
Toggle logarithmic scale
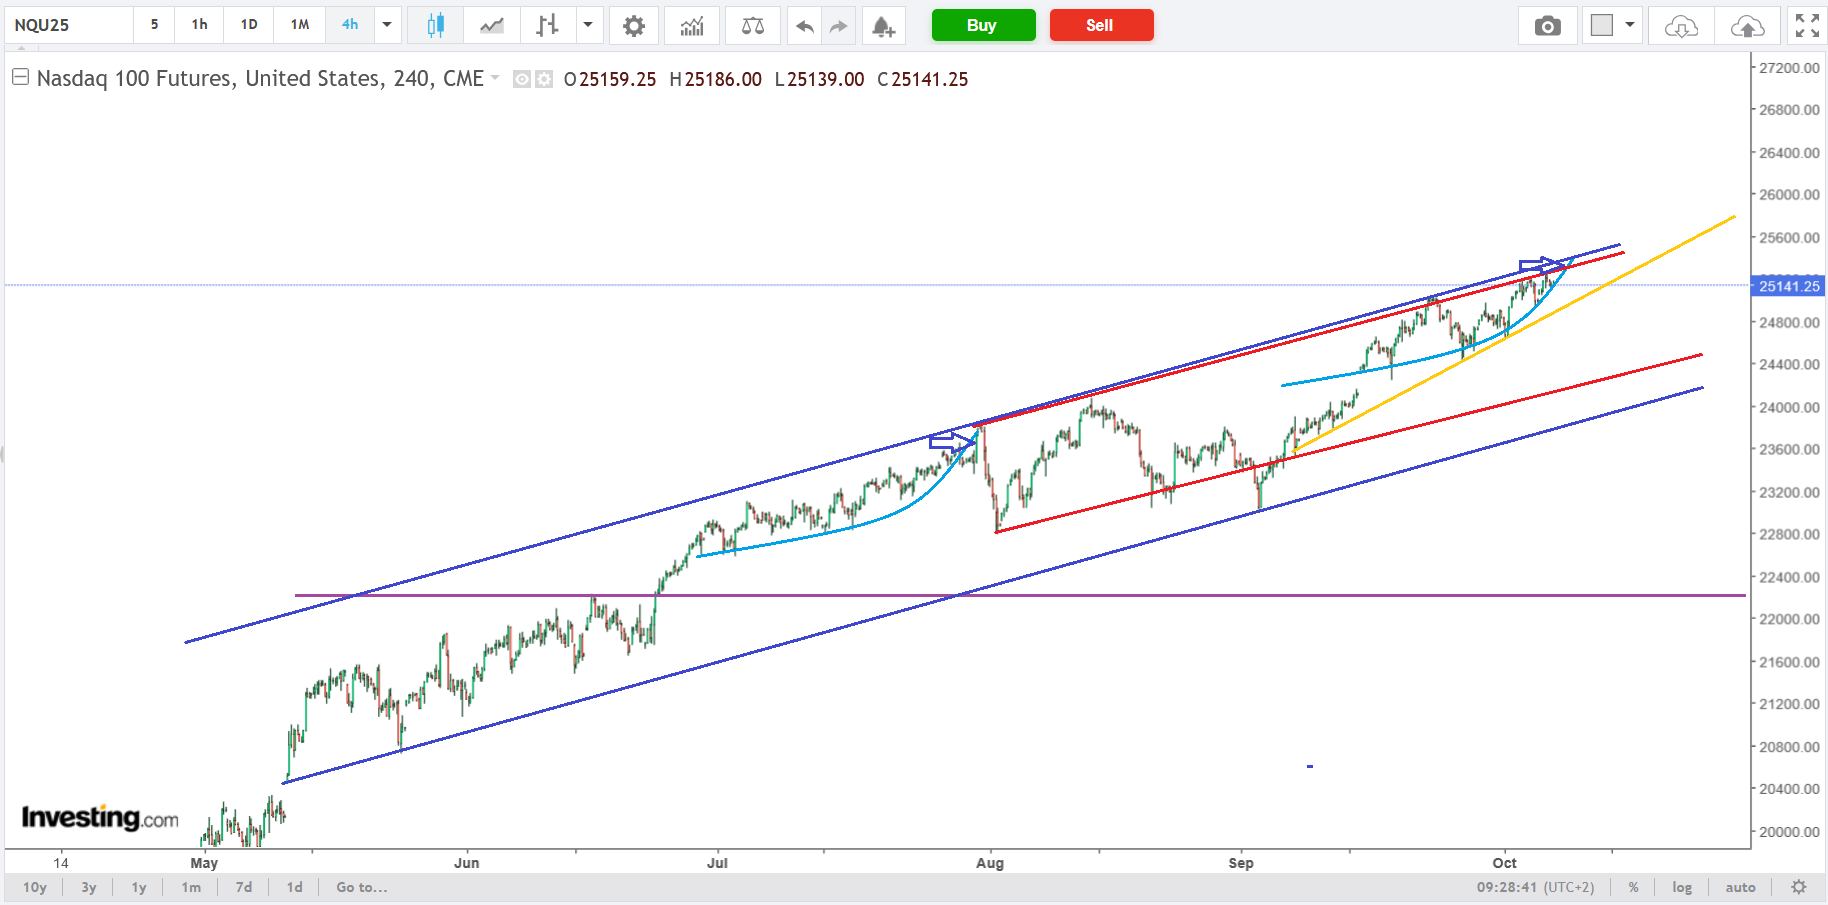(x=1682, y=887)
